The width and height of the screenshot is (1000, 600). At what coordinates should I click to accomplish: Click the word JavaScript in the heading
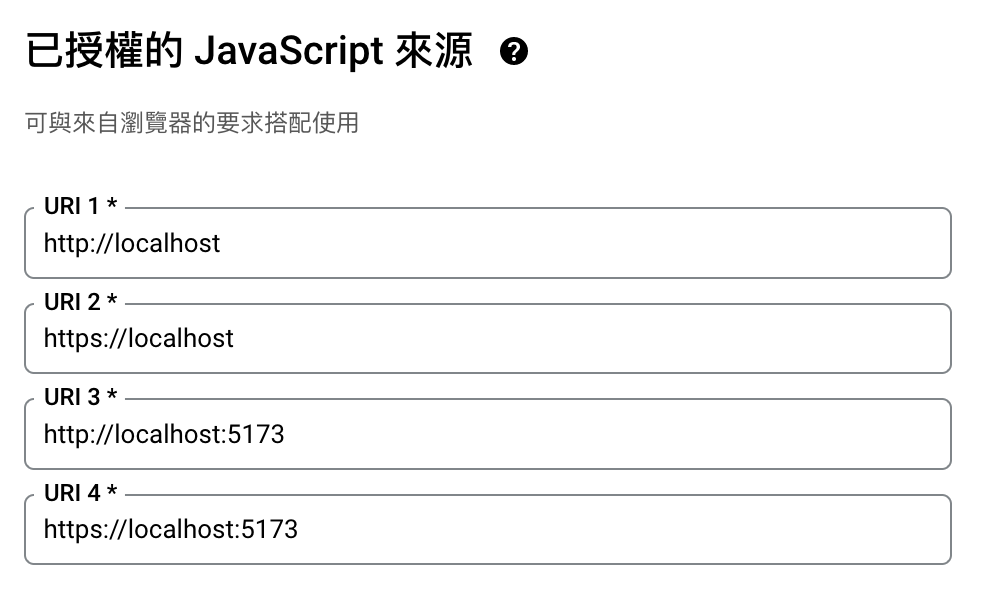click(288, 51)
